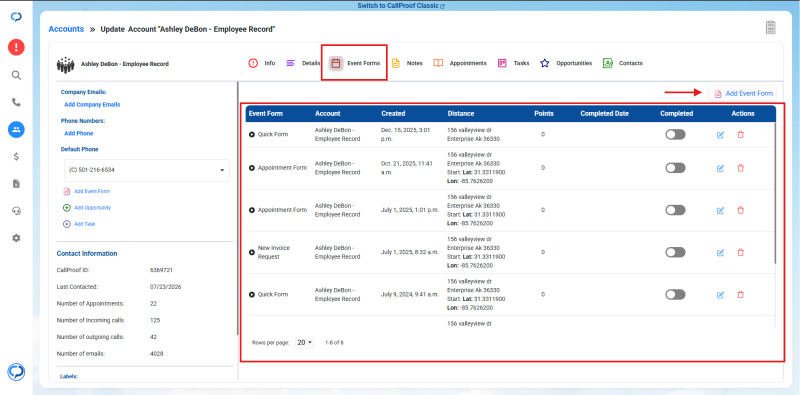Click the clipboard icon at top right
Viewport: 800px width, 395px height.
[x=771, y=28]
